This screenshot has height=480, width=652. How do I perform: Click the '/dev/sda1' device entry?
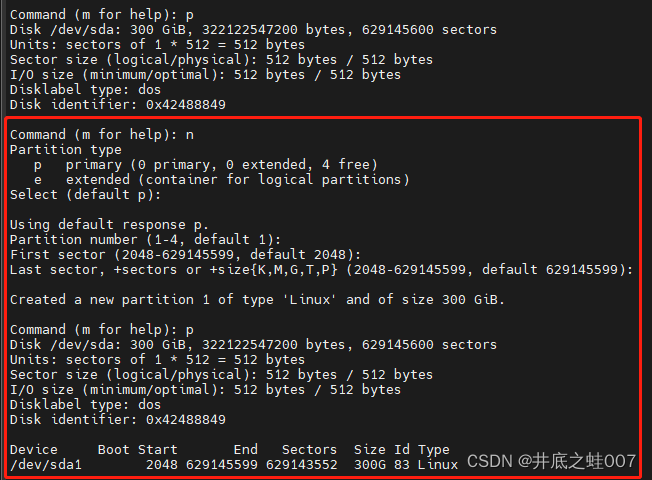tap(46, 465)
